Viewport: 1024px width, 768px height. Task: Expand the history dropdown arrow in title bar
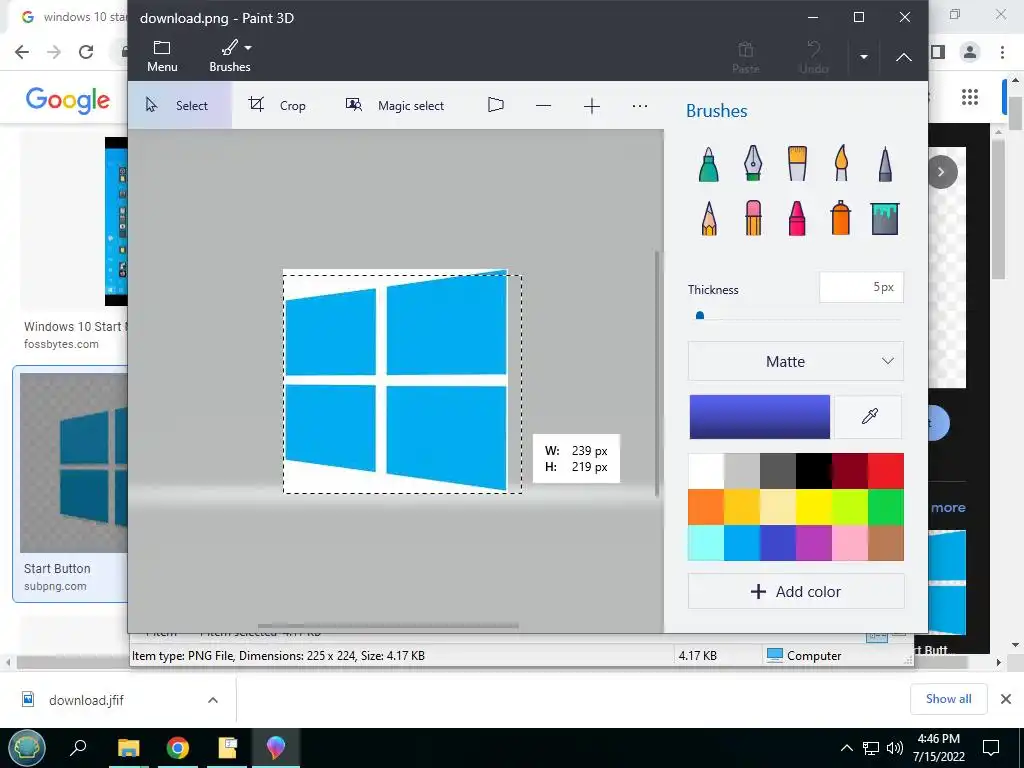(863, 57)
